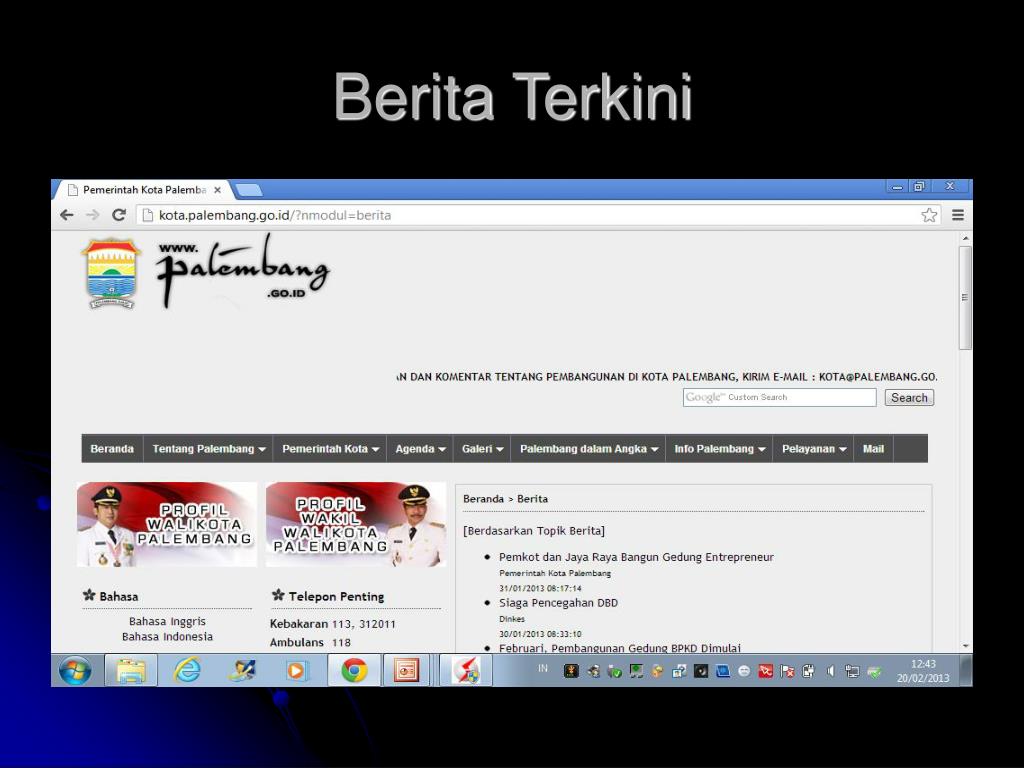
Task: Open the Siaga Pencegahan DBD news
Action: coord(558,603)
